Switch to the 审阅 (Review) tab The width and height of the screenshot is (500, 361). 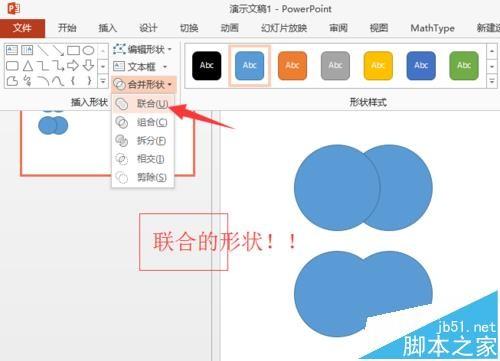338,28
